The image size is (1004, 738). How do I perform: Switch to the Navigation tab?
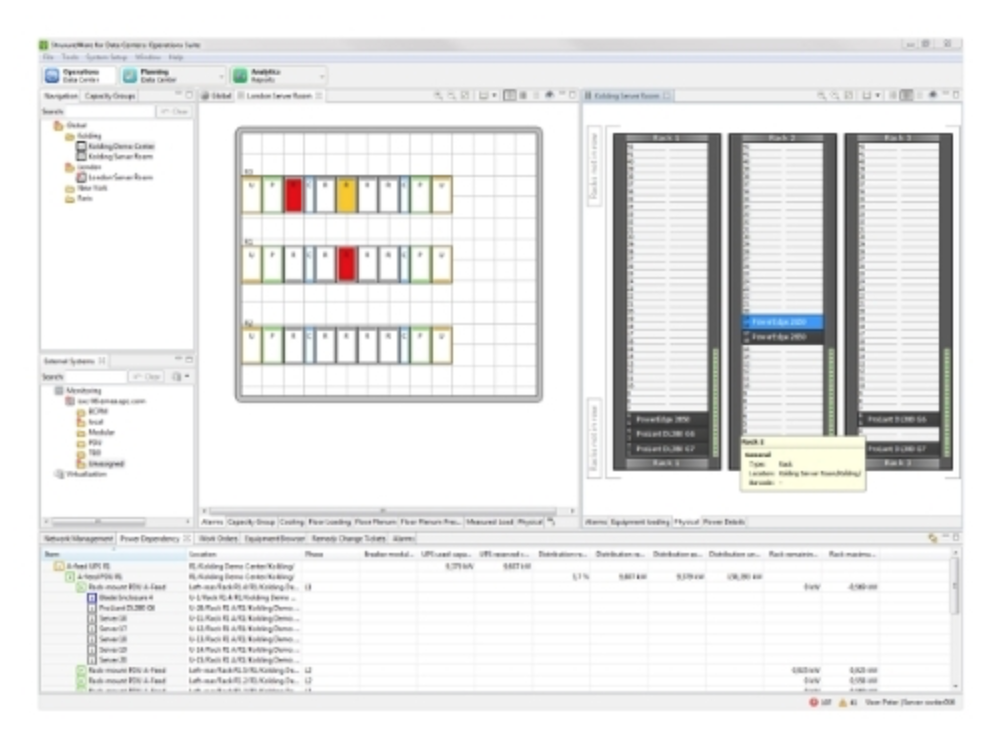tap(61, 96)
